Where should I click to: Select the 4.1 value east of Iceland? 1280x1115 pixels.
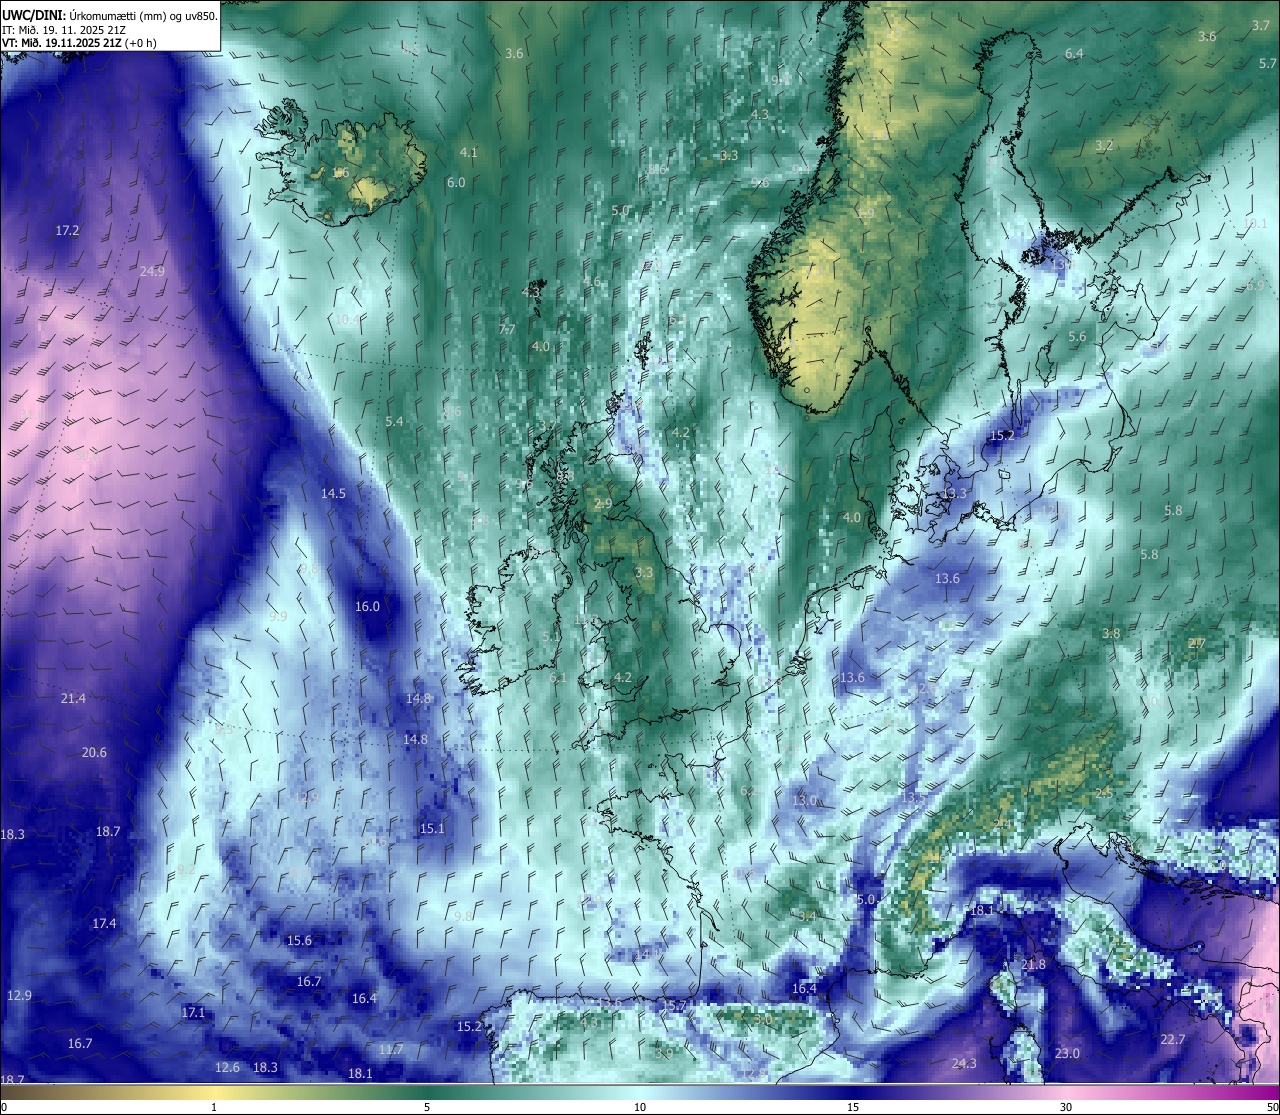468,153
